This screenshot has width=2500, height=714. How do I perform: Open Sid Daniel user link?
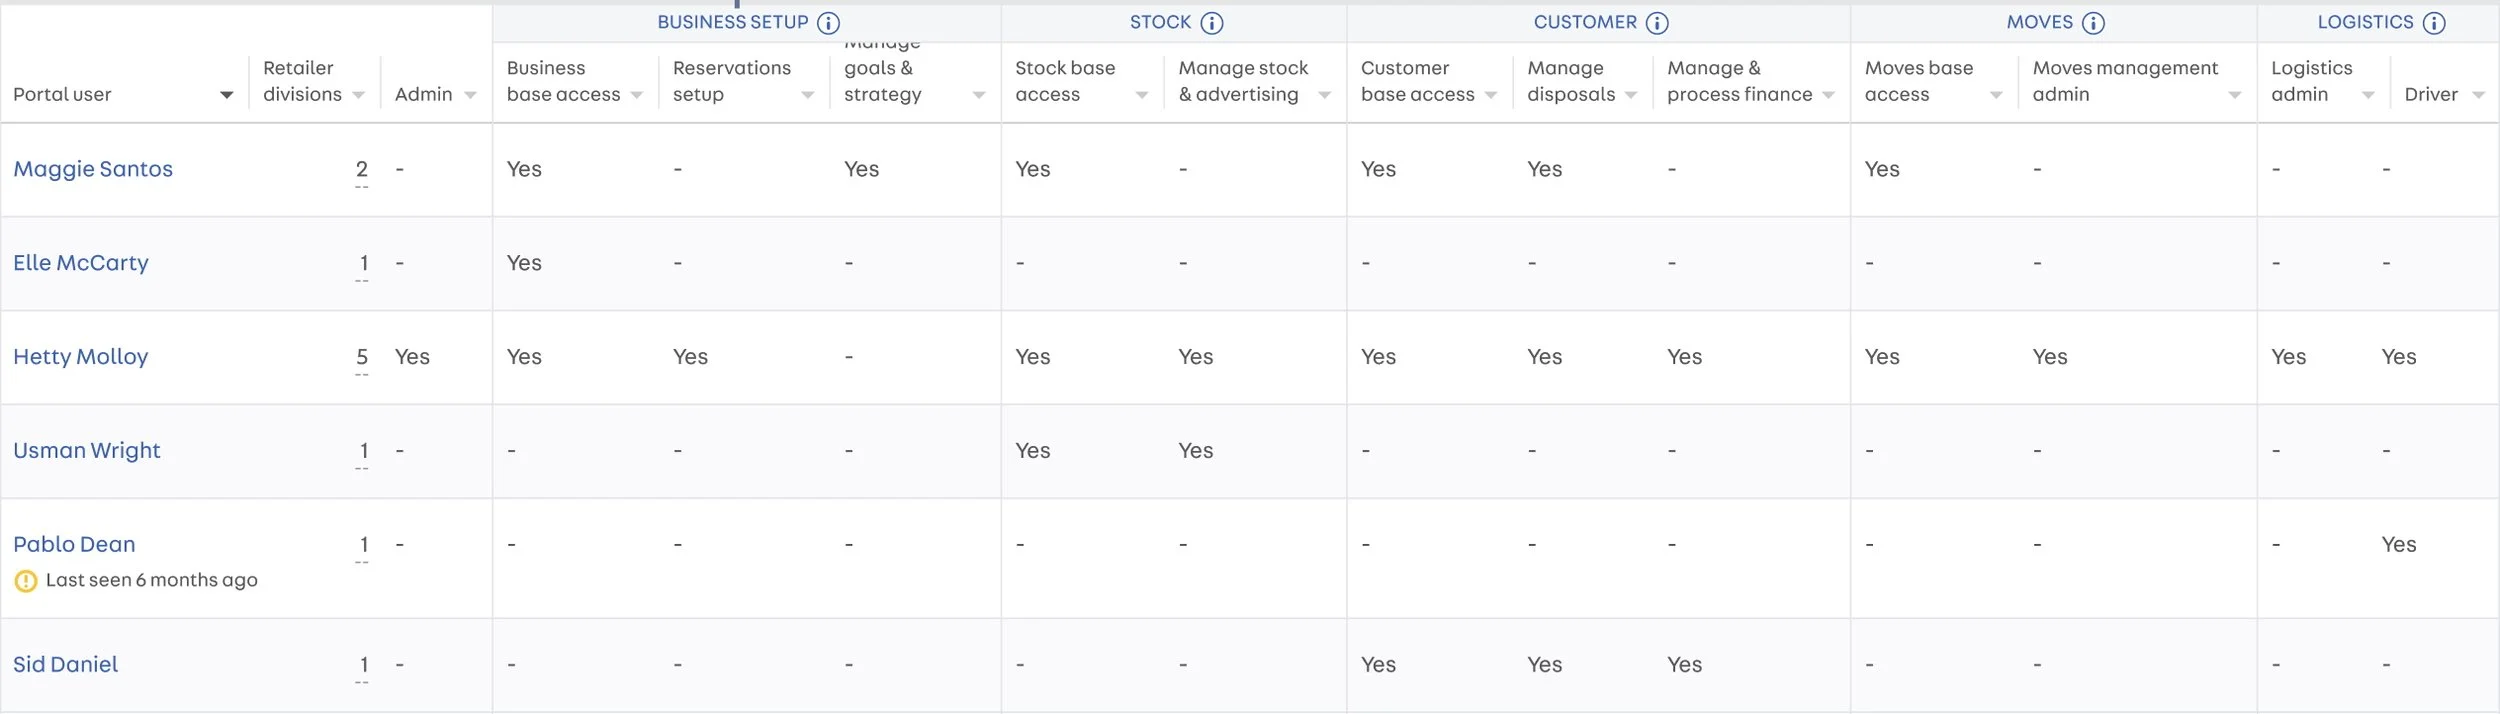pos(66,665)
